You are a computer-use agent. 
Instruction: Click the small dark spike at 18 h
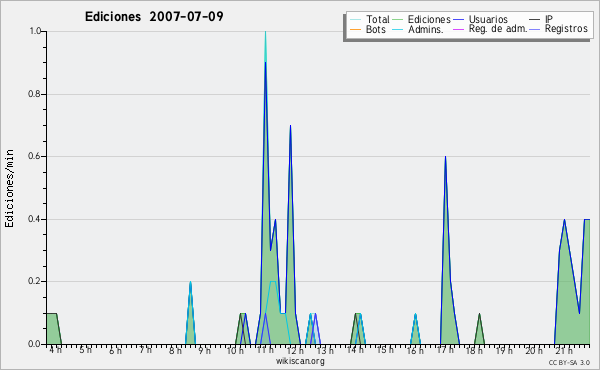click(479, 329)
